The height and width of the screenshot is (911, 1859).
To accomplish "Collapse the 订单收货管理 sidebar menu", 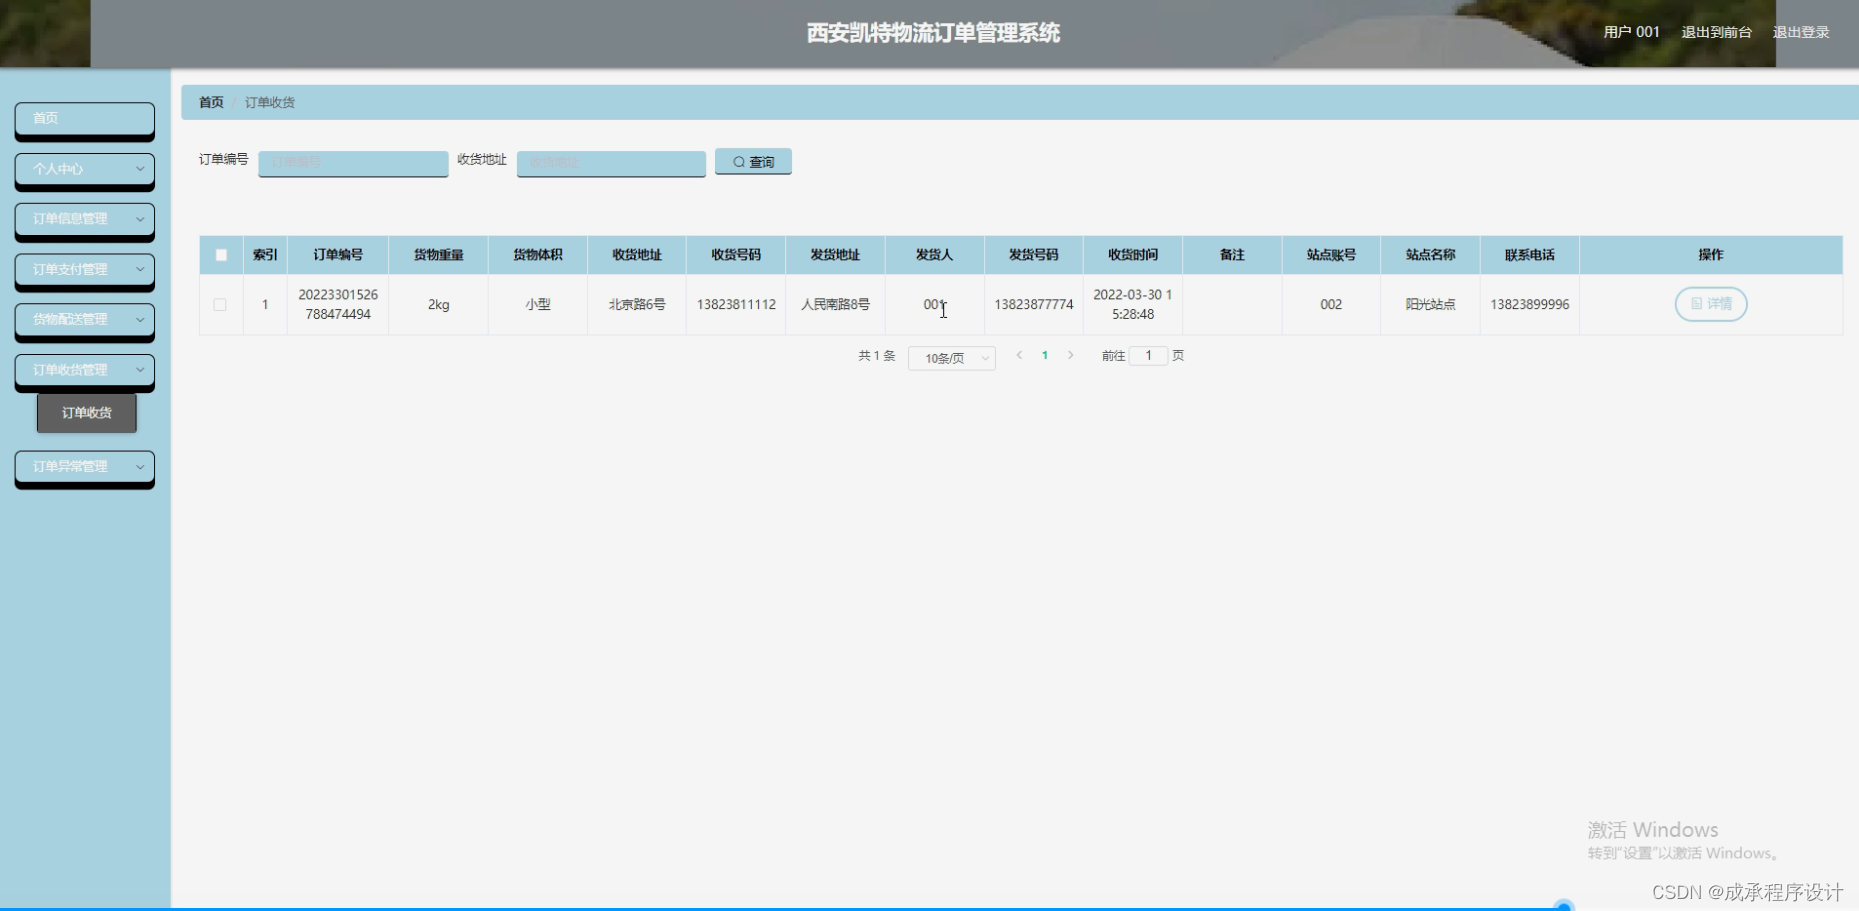I will tap(84, 370).
